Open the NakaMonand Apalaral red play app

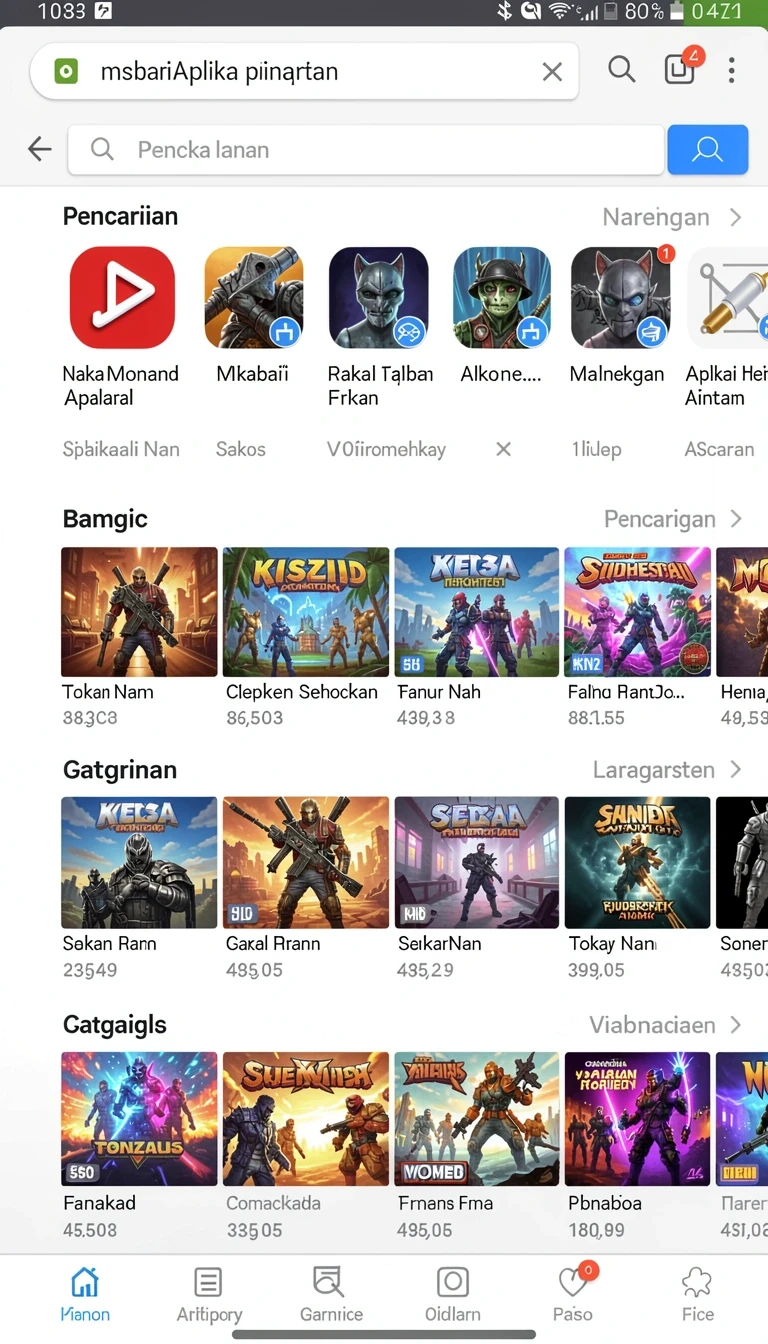pos(122,297)
